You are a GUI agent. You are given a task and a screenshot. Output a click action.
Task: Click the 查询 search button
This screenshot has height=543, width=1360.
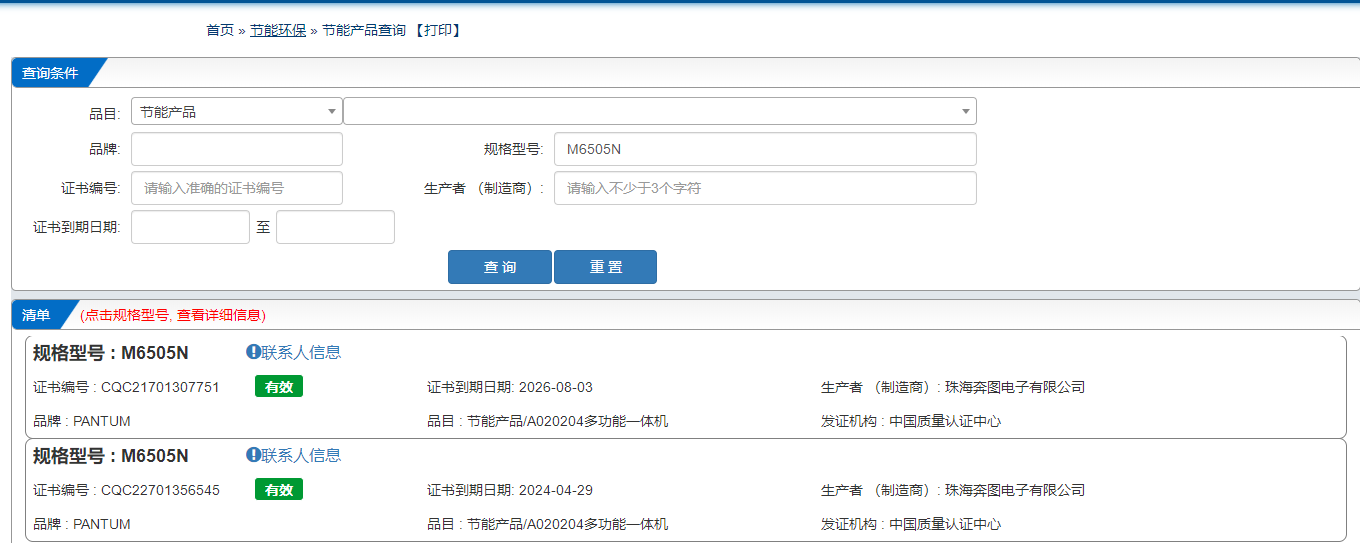pos(500,267)
